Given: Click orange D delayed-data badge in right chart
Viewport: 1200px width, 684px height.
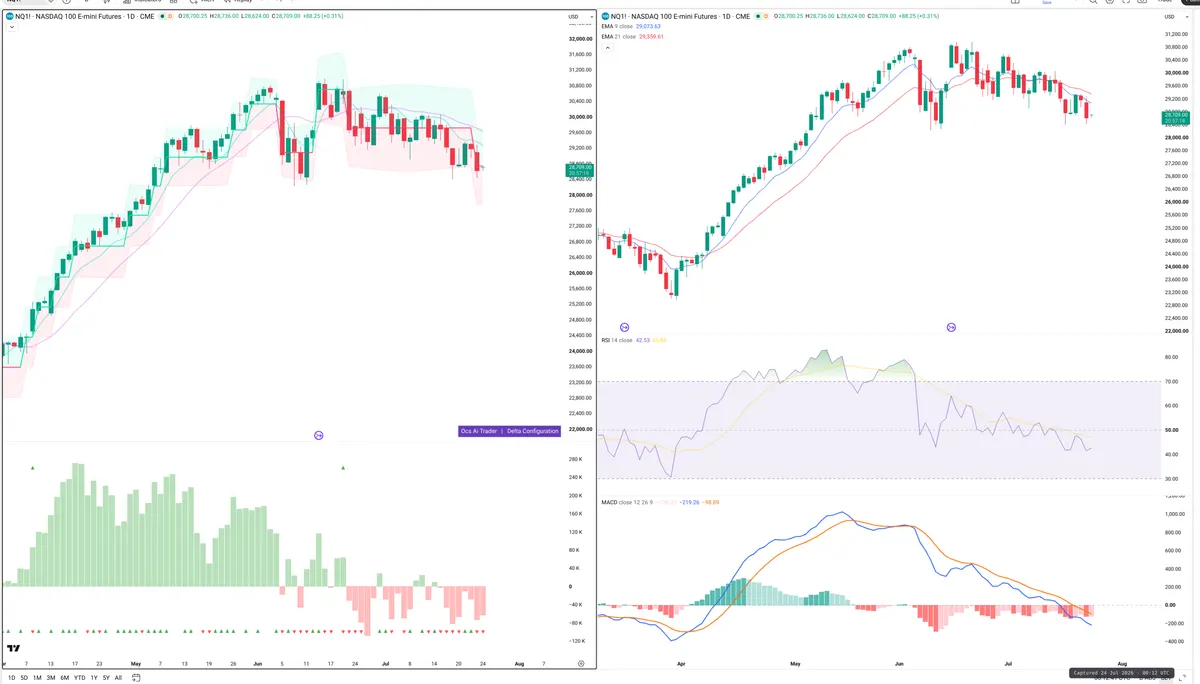Looking at the screenshot, I should (766, 17).
